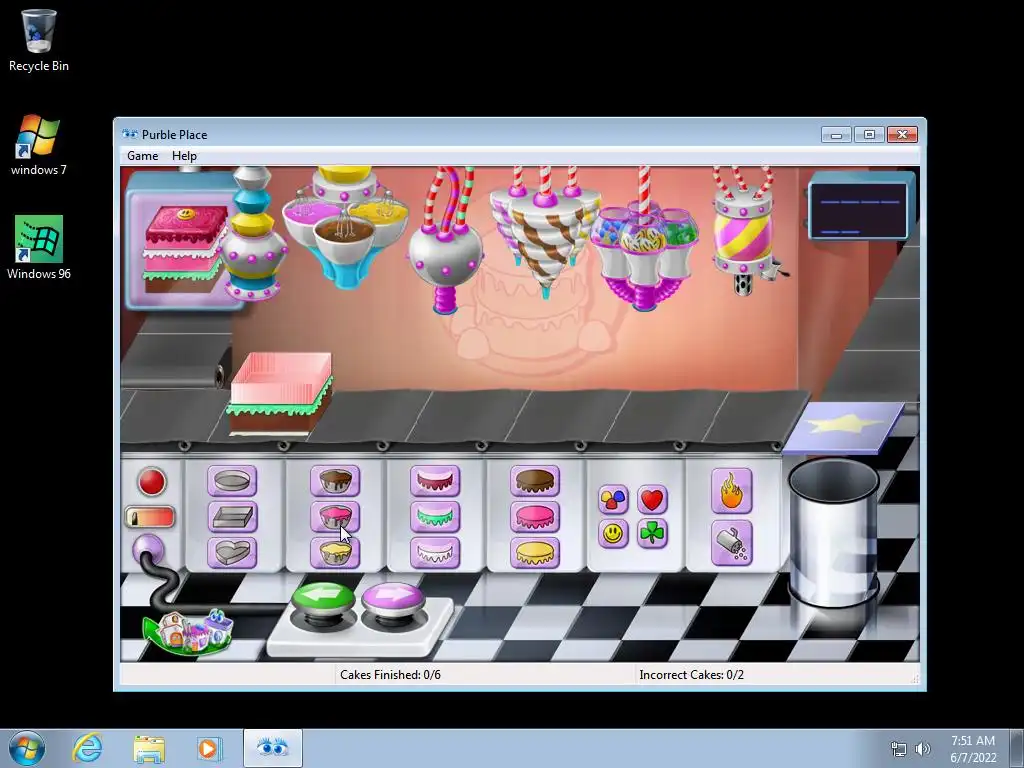The image size is (1024, 768).
Task: Pick the red filling layer icing
Action: point(435,481)
